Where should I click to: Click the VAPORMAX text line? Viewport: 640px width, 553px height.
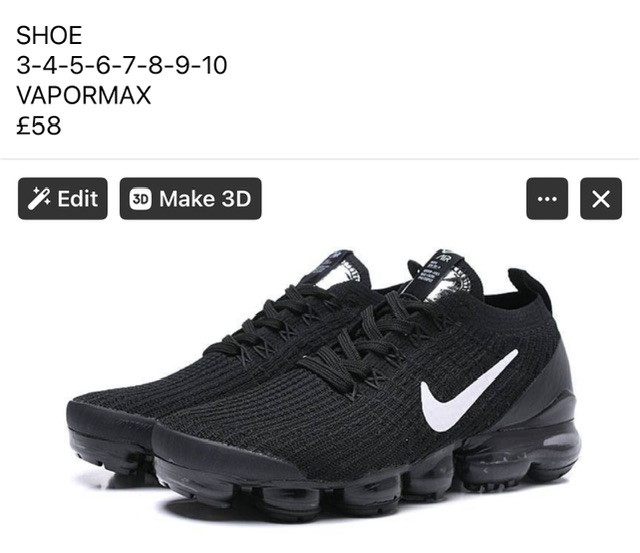point(84,95)
